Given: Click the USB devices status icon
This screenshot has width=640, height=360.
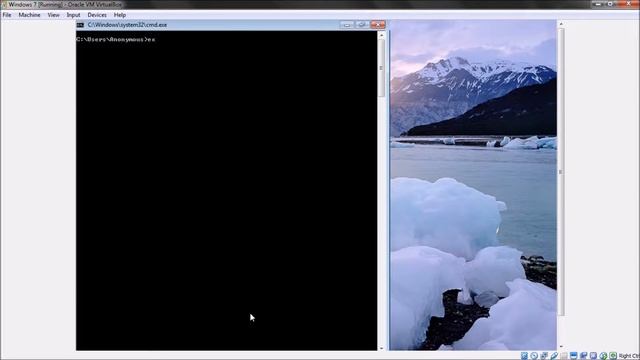Looking at the screenshot, I should pos(554,356).
